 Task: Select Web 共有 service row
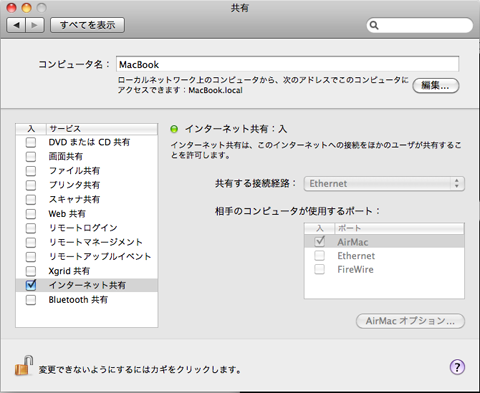[87, 214]
